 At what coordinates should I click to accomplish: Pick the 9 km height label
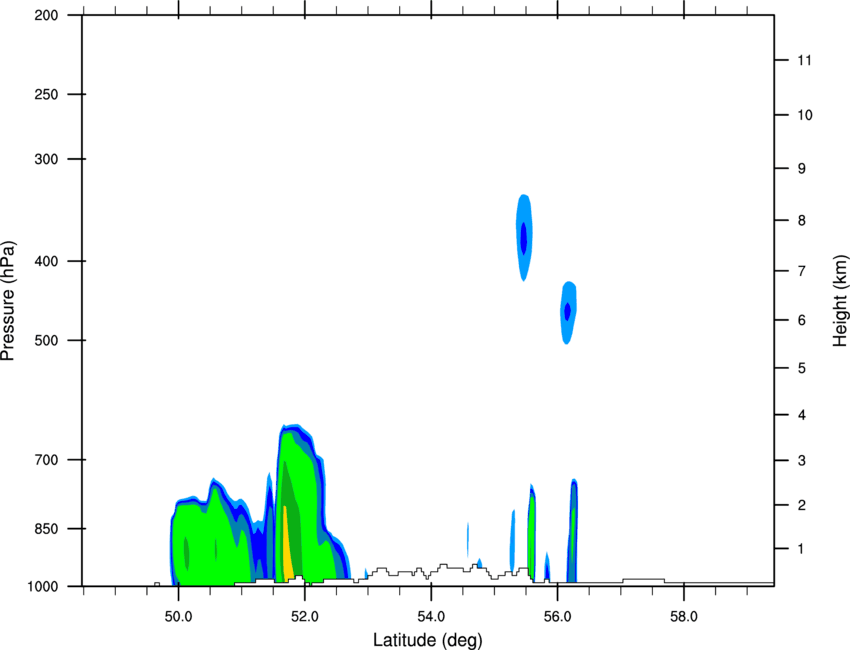tap(801, 169)
